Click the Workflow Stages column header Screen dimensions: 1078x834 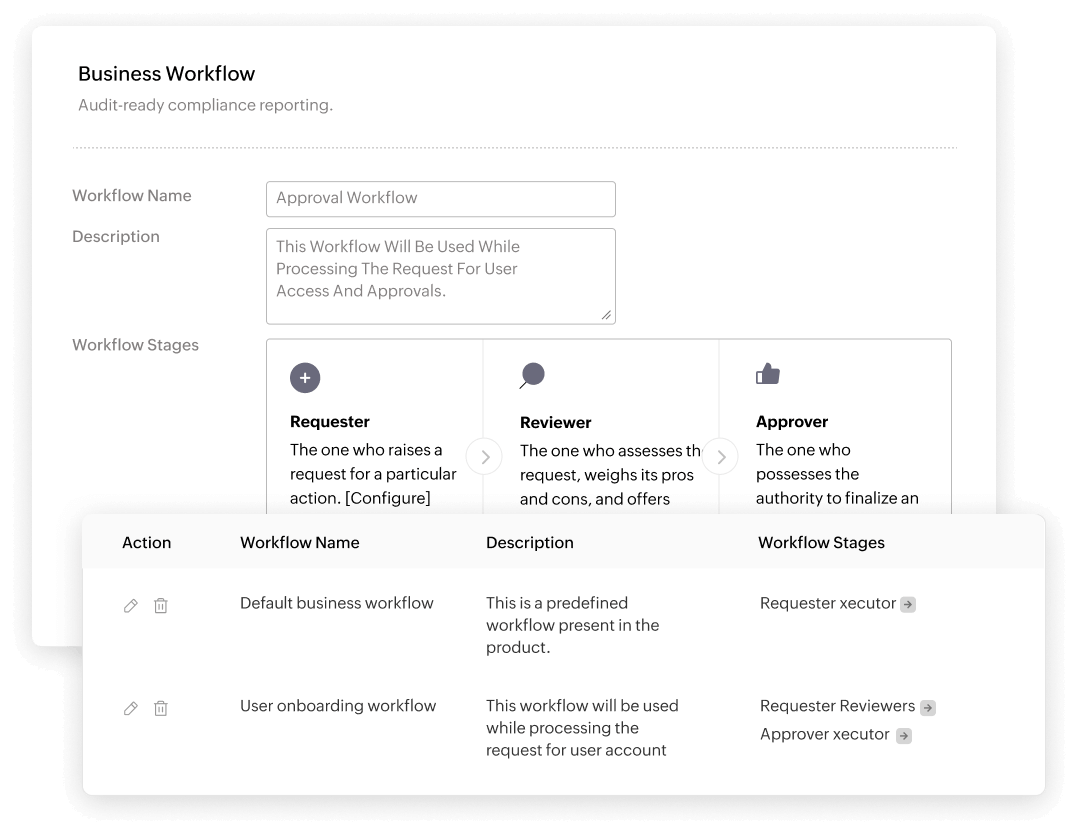coord(821,542)
